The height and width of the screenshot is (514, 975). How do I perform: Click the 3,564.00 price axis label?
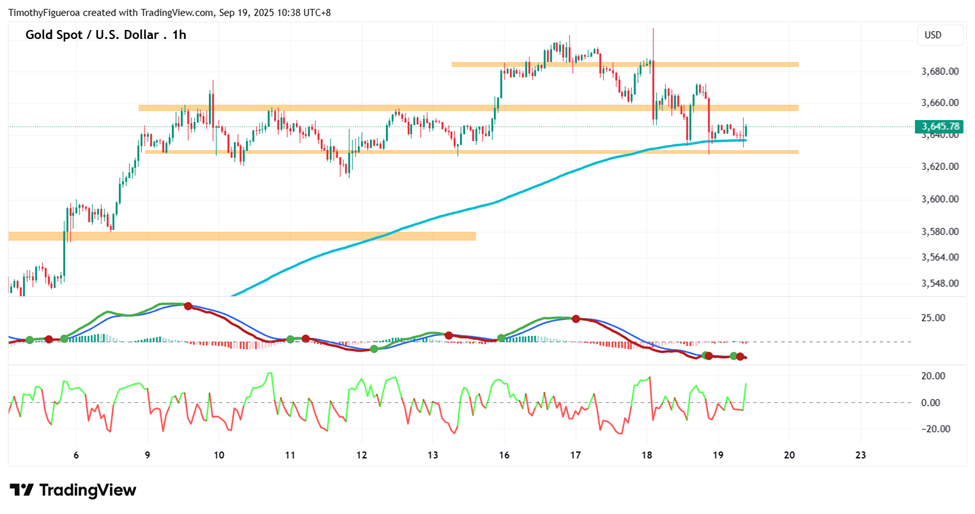click(940, 257)
